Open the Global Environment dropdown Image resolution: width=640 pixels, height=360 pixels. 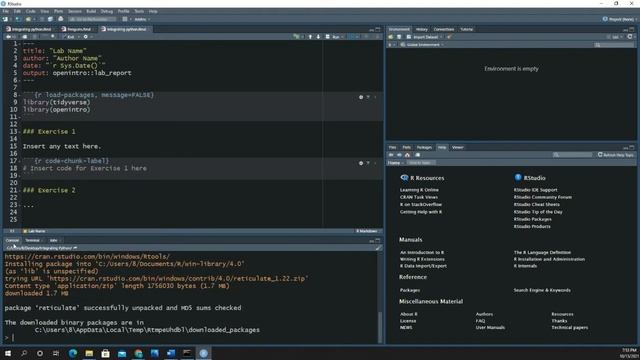pyautogui.click(x=422, y=44)
